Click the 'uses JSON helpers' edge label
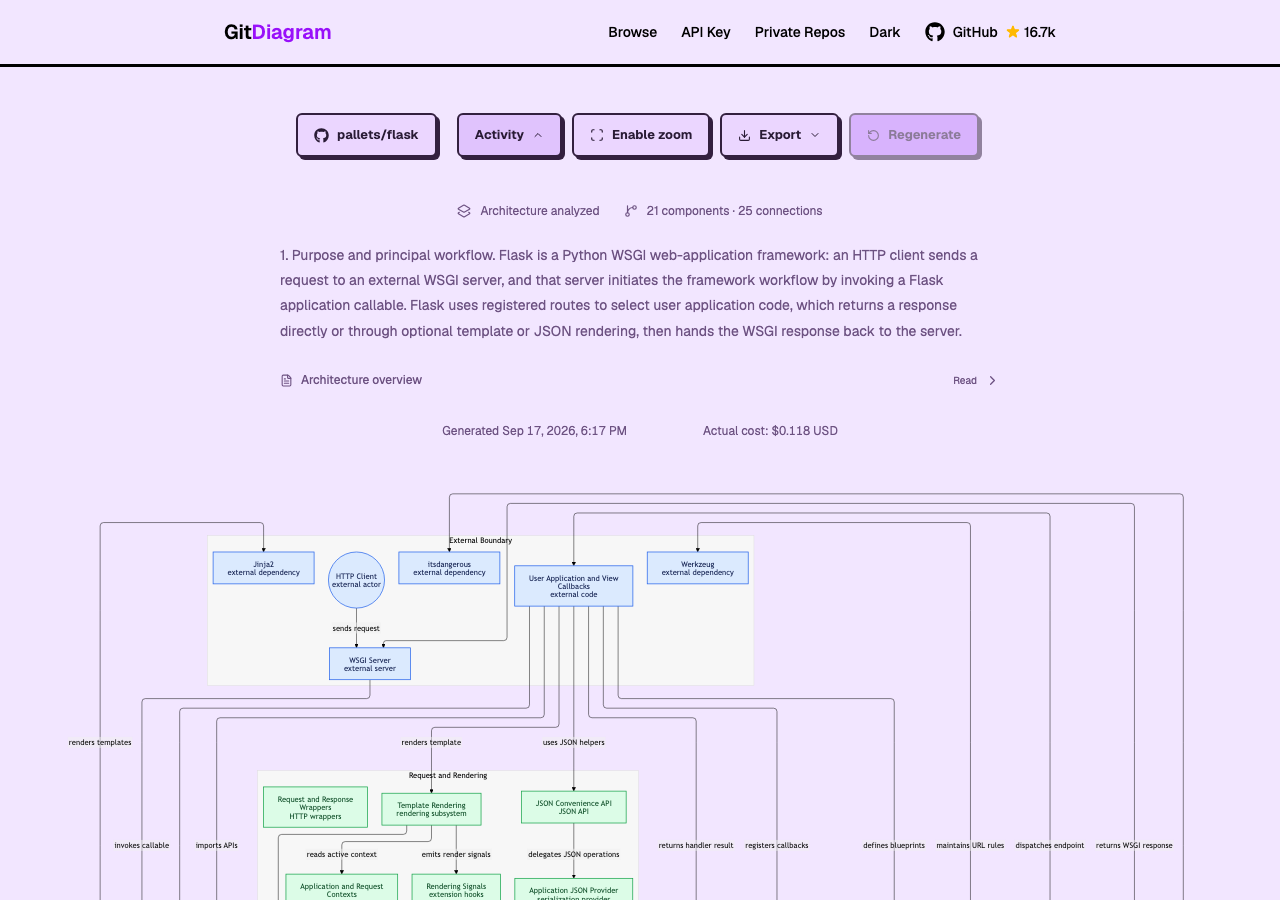 574,742
